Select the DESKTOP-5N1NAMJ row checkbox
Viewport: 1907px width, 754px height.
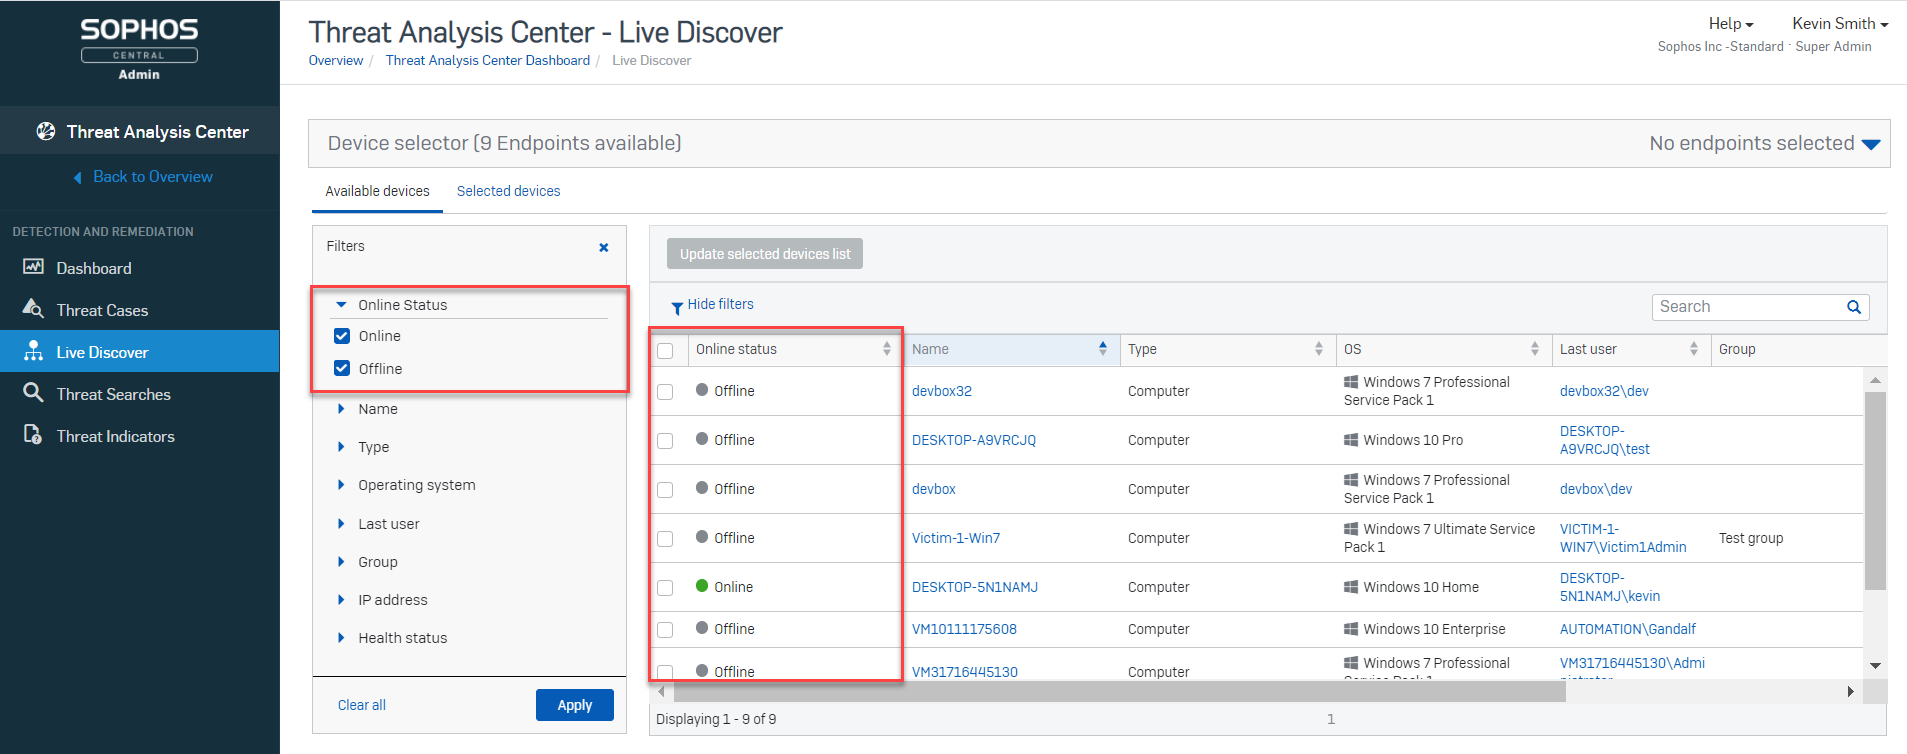click(665, 588)
